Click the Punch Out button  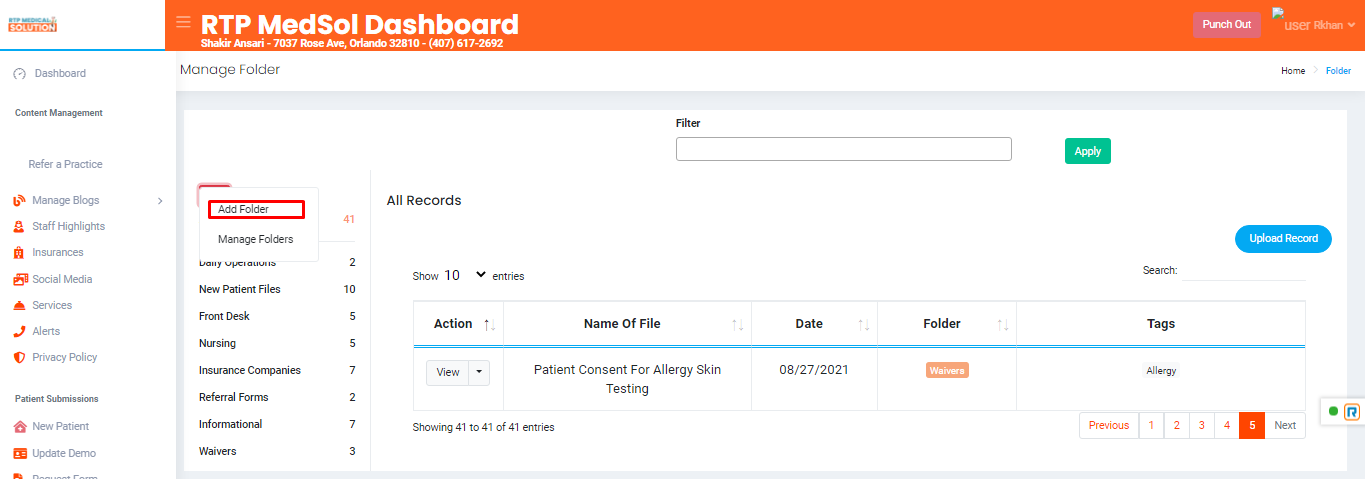1227,25
